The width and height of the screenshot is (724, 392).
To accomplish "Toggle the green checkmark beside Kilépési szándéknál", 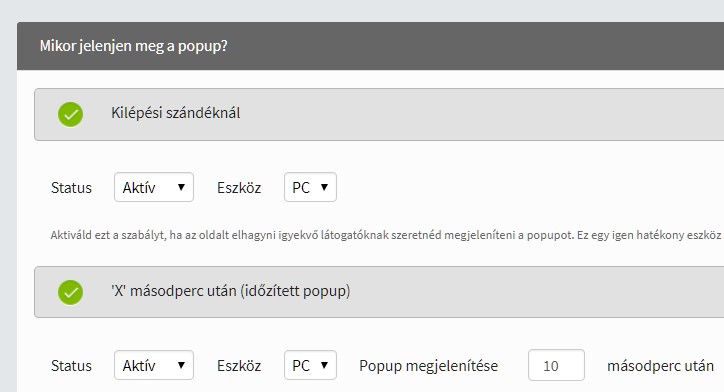I will [70, 115].
